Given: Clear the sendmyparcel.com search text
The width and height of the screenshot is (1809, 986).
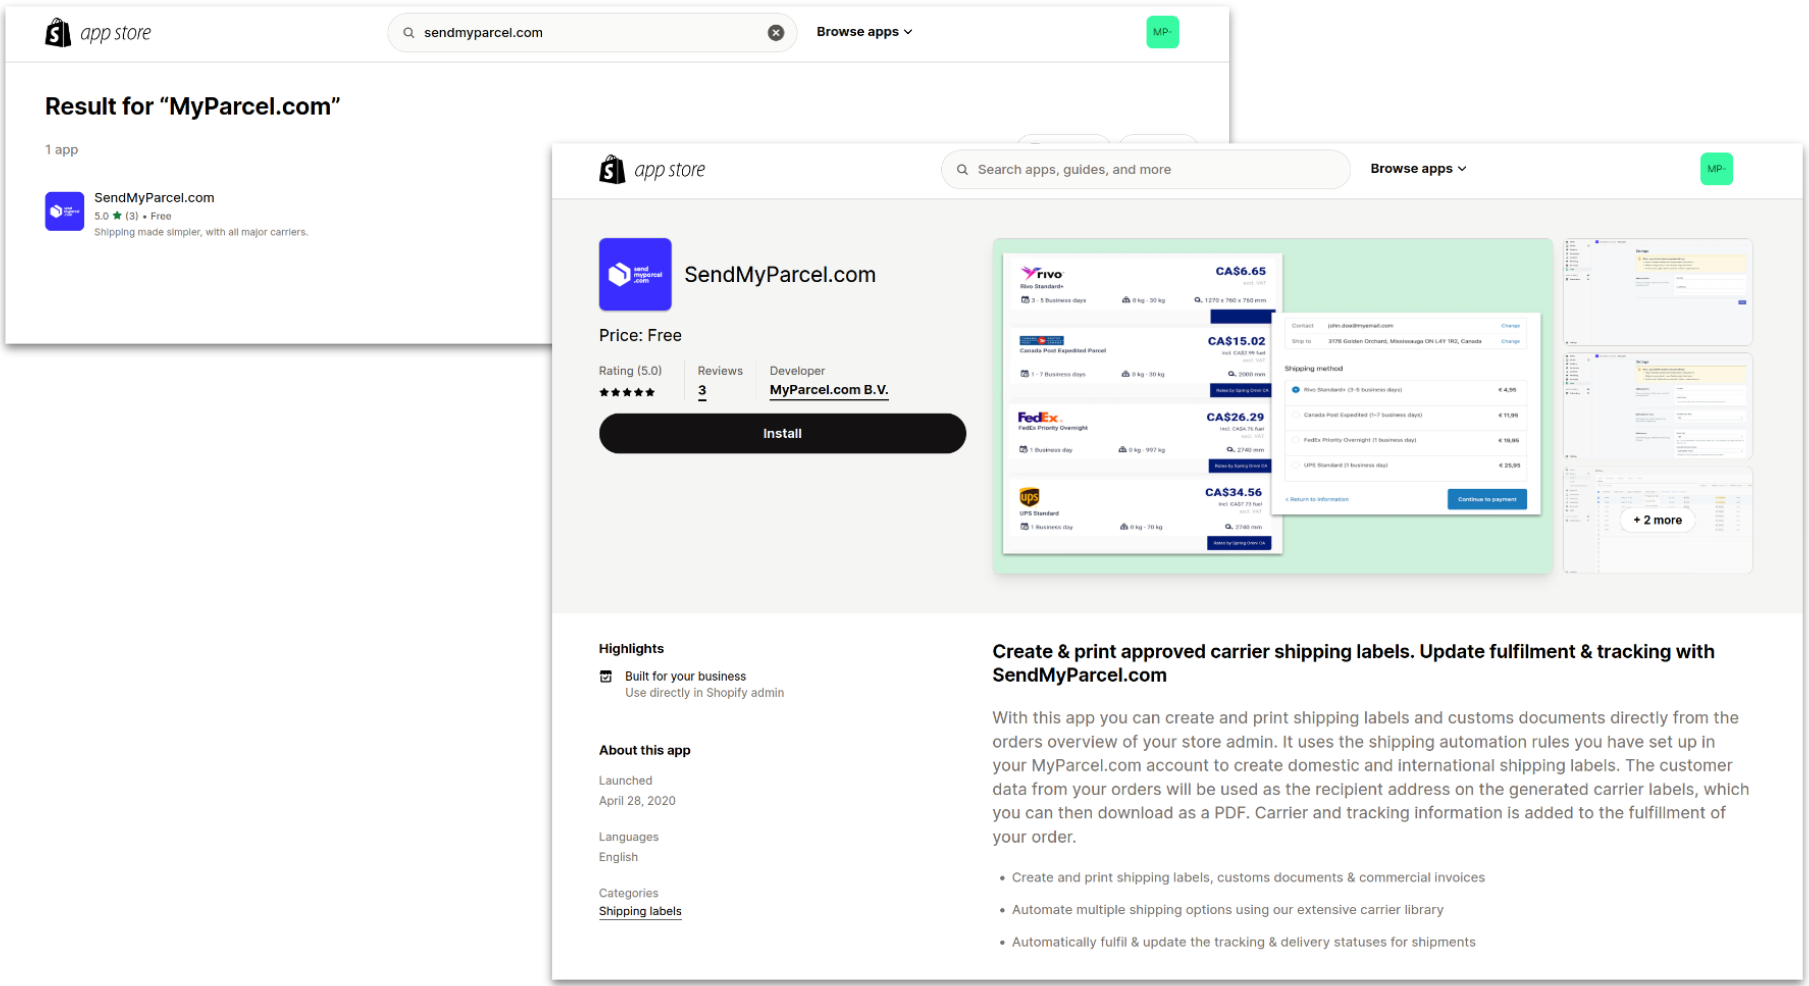Looking at the screenshot, I should click(x=775, y=33).
